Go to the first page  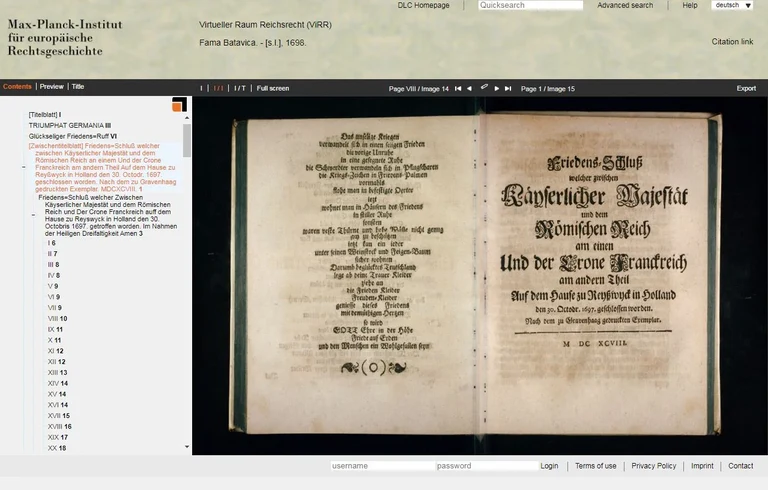458,88
